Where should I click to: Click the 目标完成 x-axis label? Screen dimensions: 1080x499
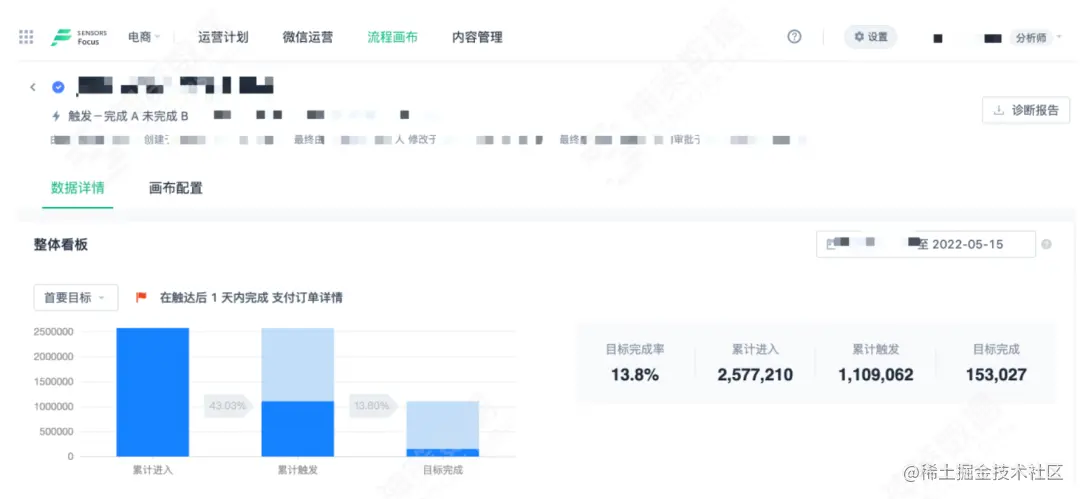click(x=443, y=470)
